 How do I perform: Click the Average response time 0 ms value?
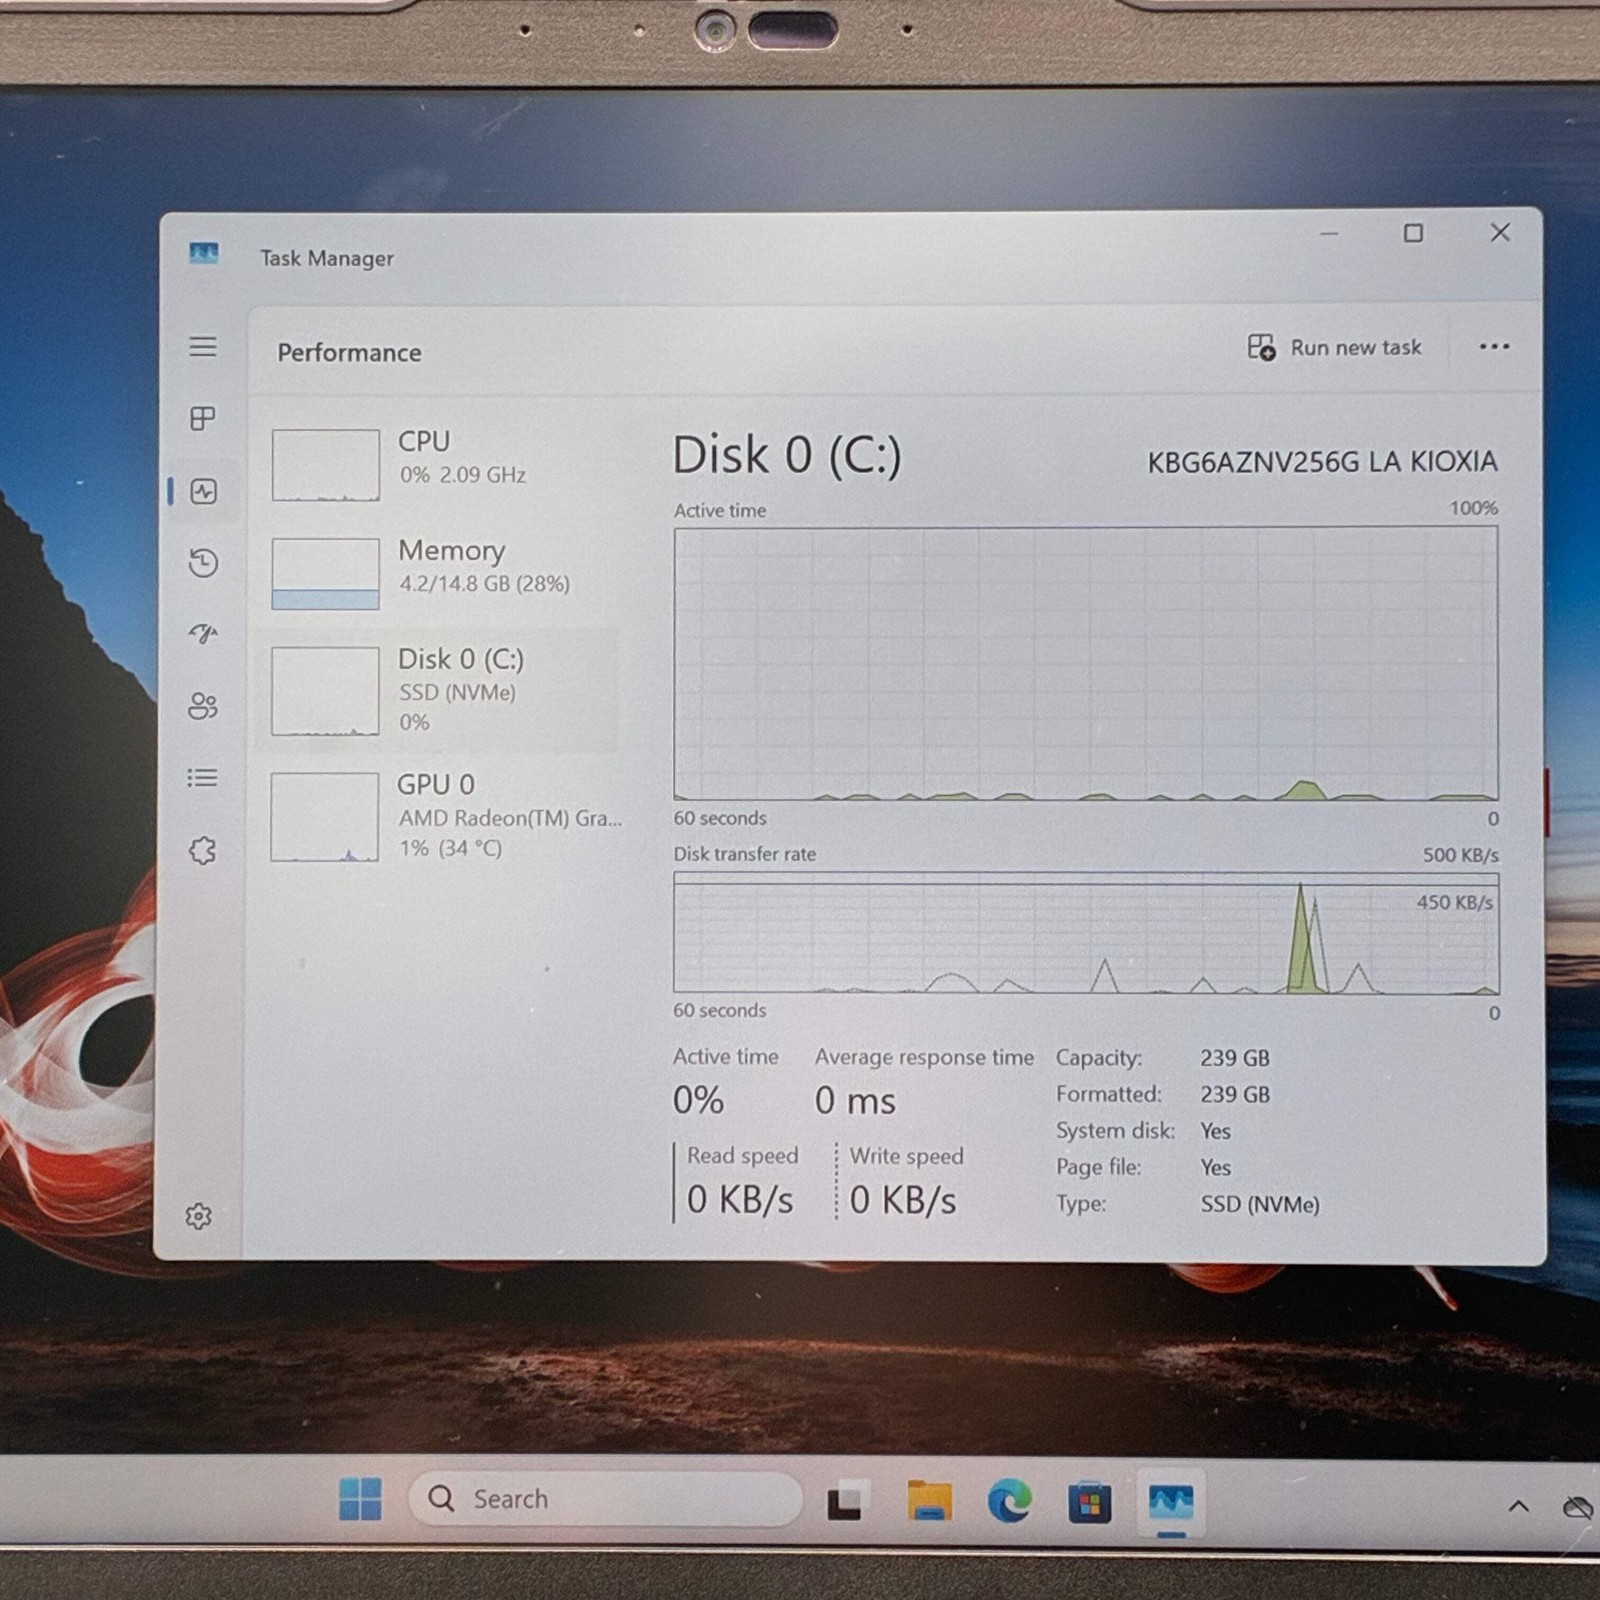click(855, 1101)
